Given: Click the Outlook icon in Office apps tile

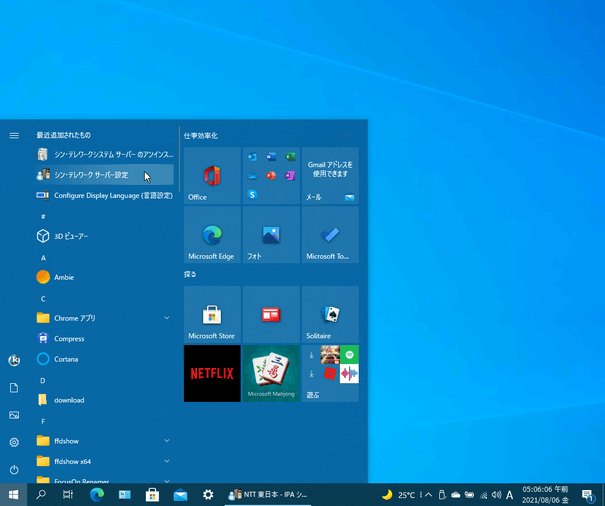Looking at the screenshot, I should click(x=252, y=157).
